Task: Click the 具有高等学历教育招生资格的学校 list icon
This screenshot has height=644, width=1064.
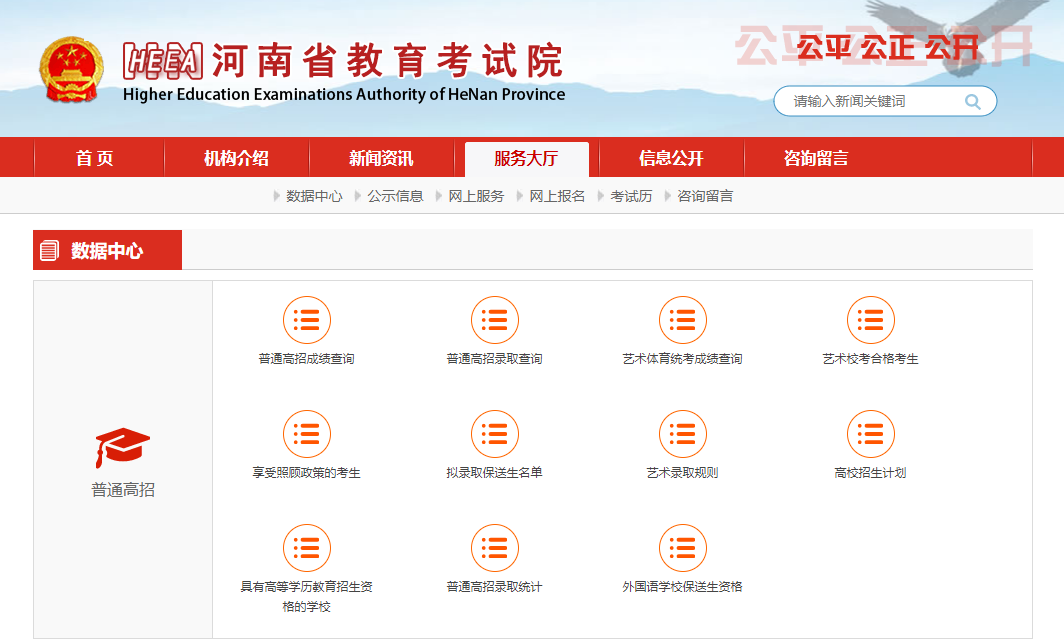Action: [307, 548]
